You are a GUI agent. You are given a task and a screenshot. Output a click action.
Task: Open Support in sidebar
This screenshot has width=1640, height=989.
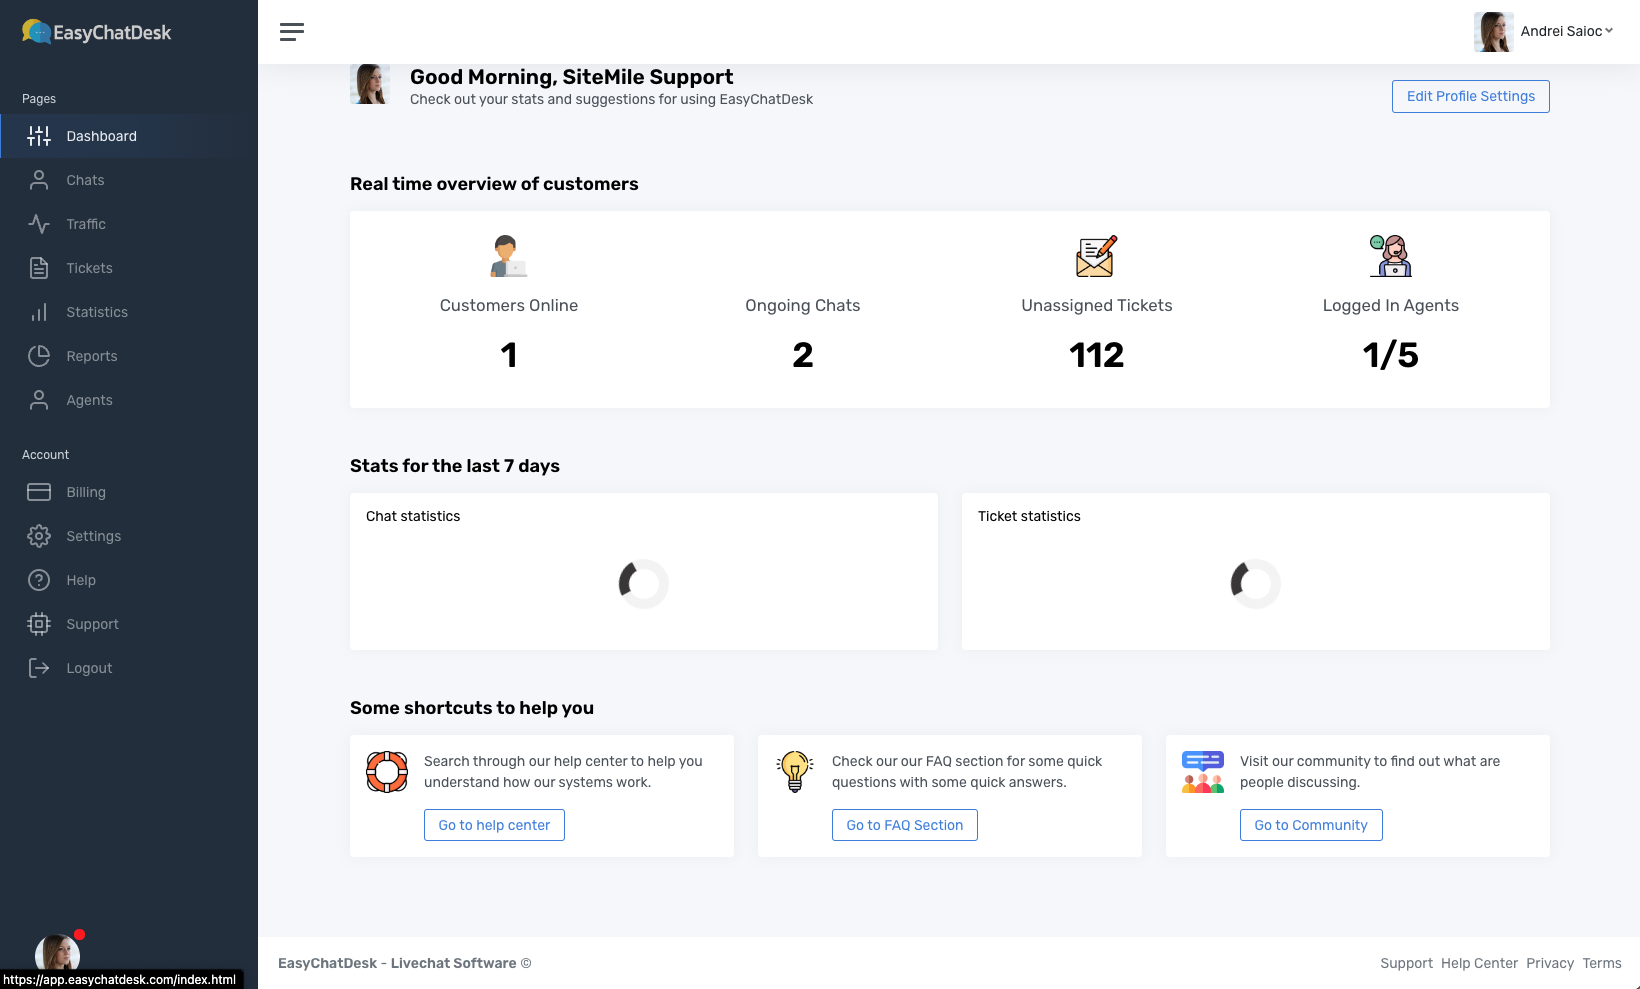click(129, 624)
